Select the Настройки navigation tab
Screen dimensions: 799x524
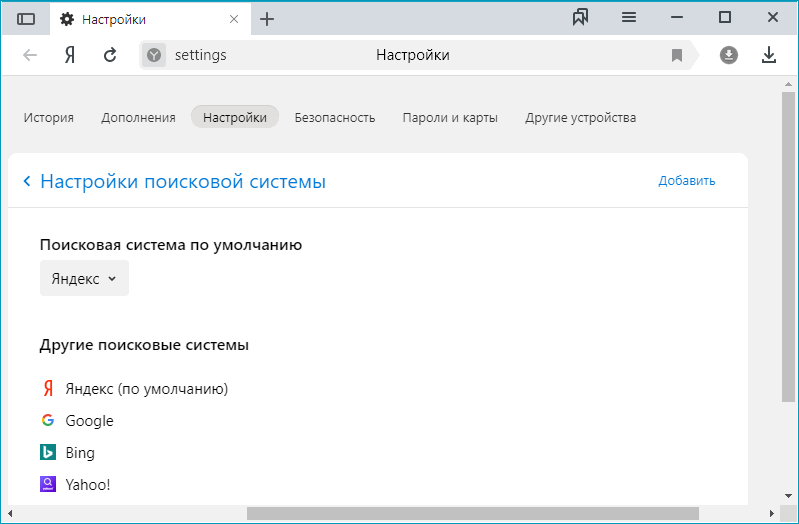tap(235, 117)
